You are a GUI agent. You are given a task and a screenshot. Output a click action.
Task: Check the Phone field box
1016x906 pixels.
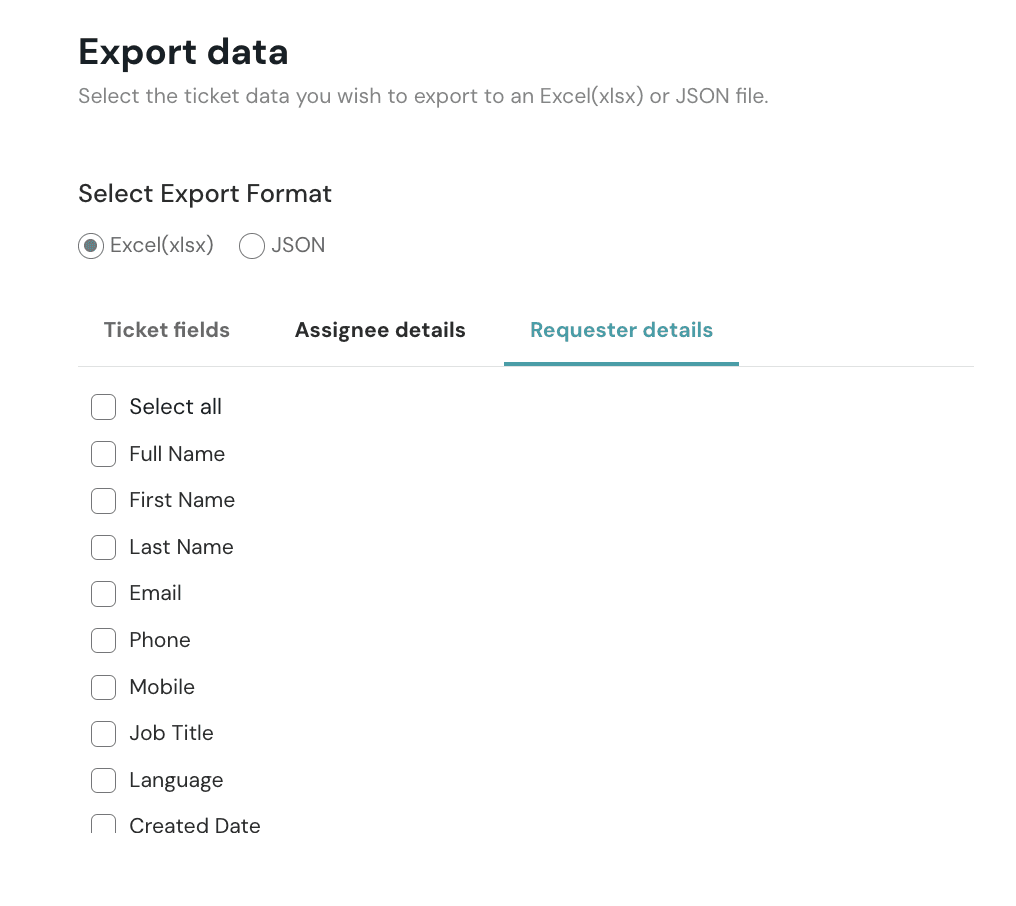coord(104,640)
